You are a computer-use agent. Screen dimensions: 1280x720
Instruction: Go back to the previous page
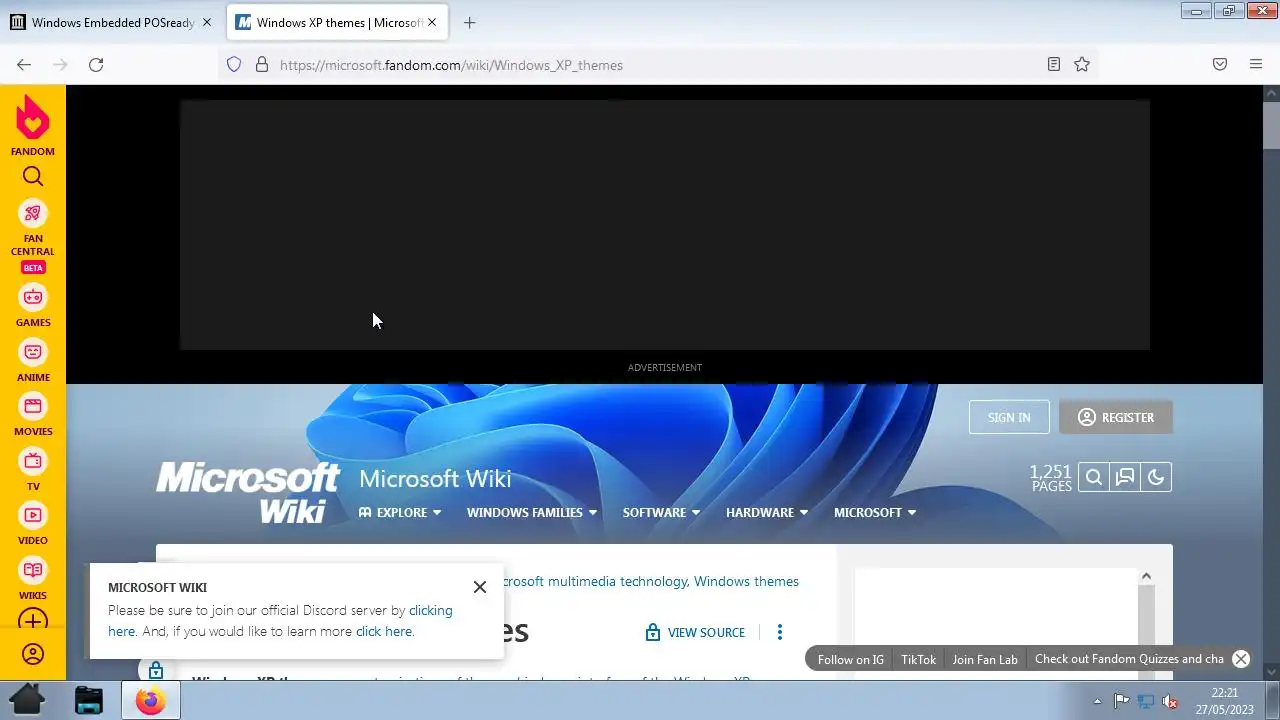(x=24, y=64)
